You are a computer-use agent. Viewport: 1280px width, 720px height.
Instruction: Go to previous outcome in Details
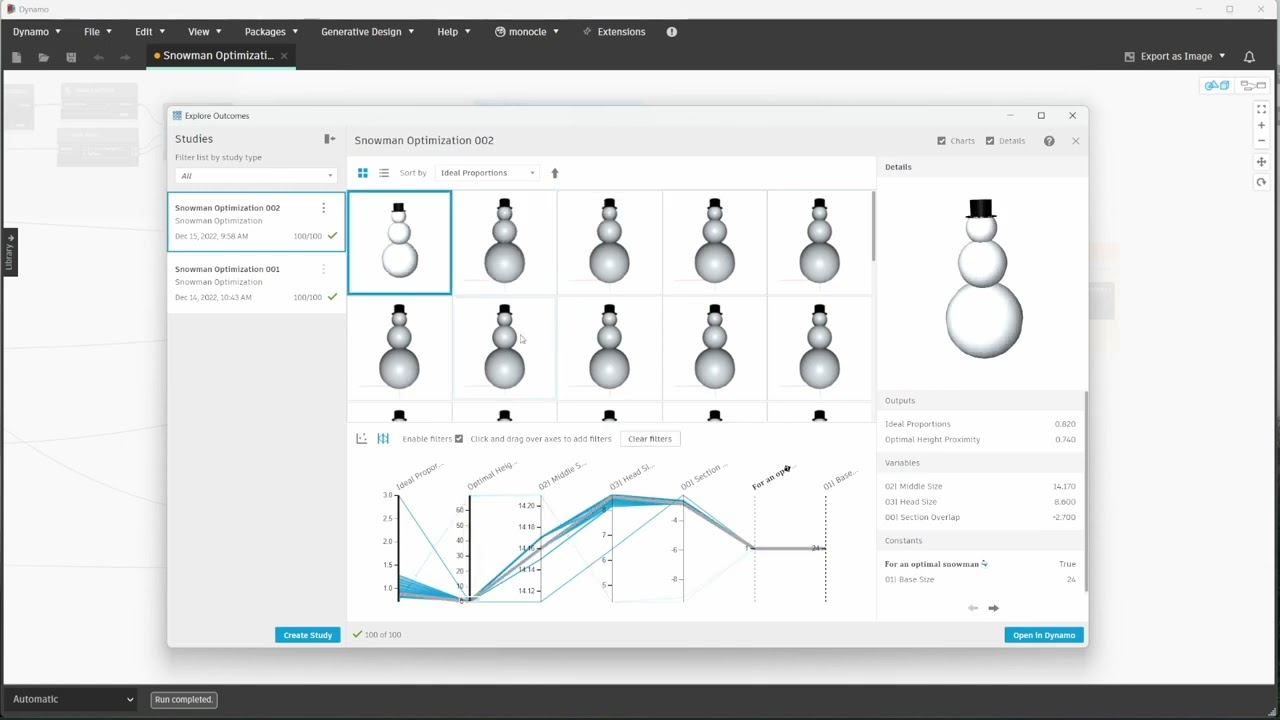[973, 608]
